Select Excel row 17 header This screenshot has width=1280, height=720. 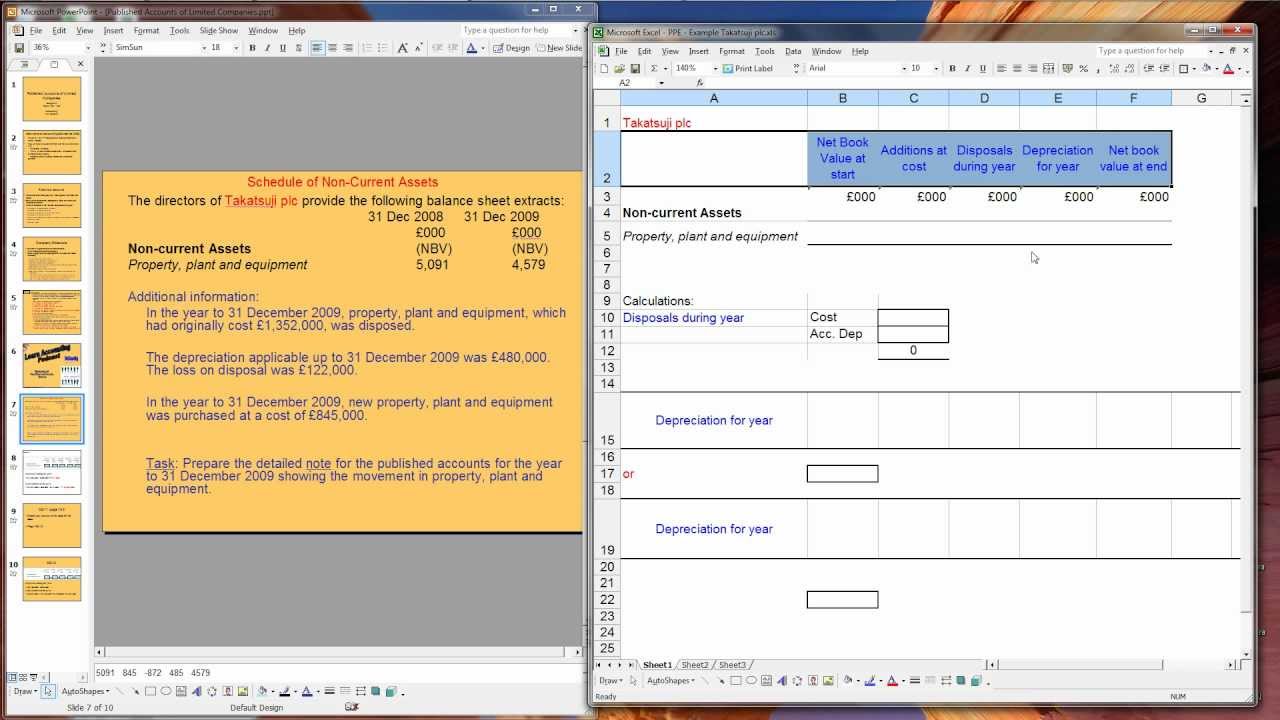click(607, 474)
